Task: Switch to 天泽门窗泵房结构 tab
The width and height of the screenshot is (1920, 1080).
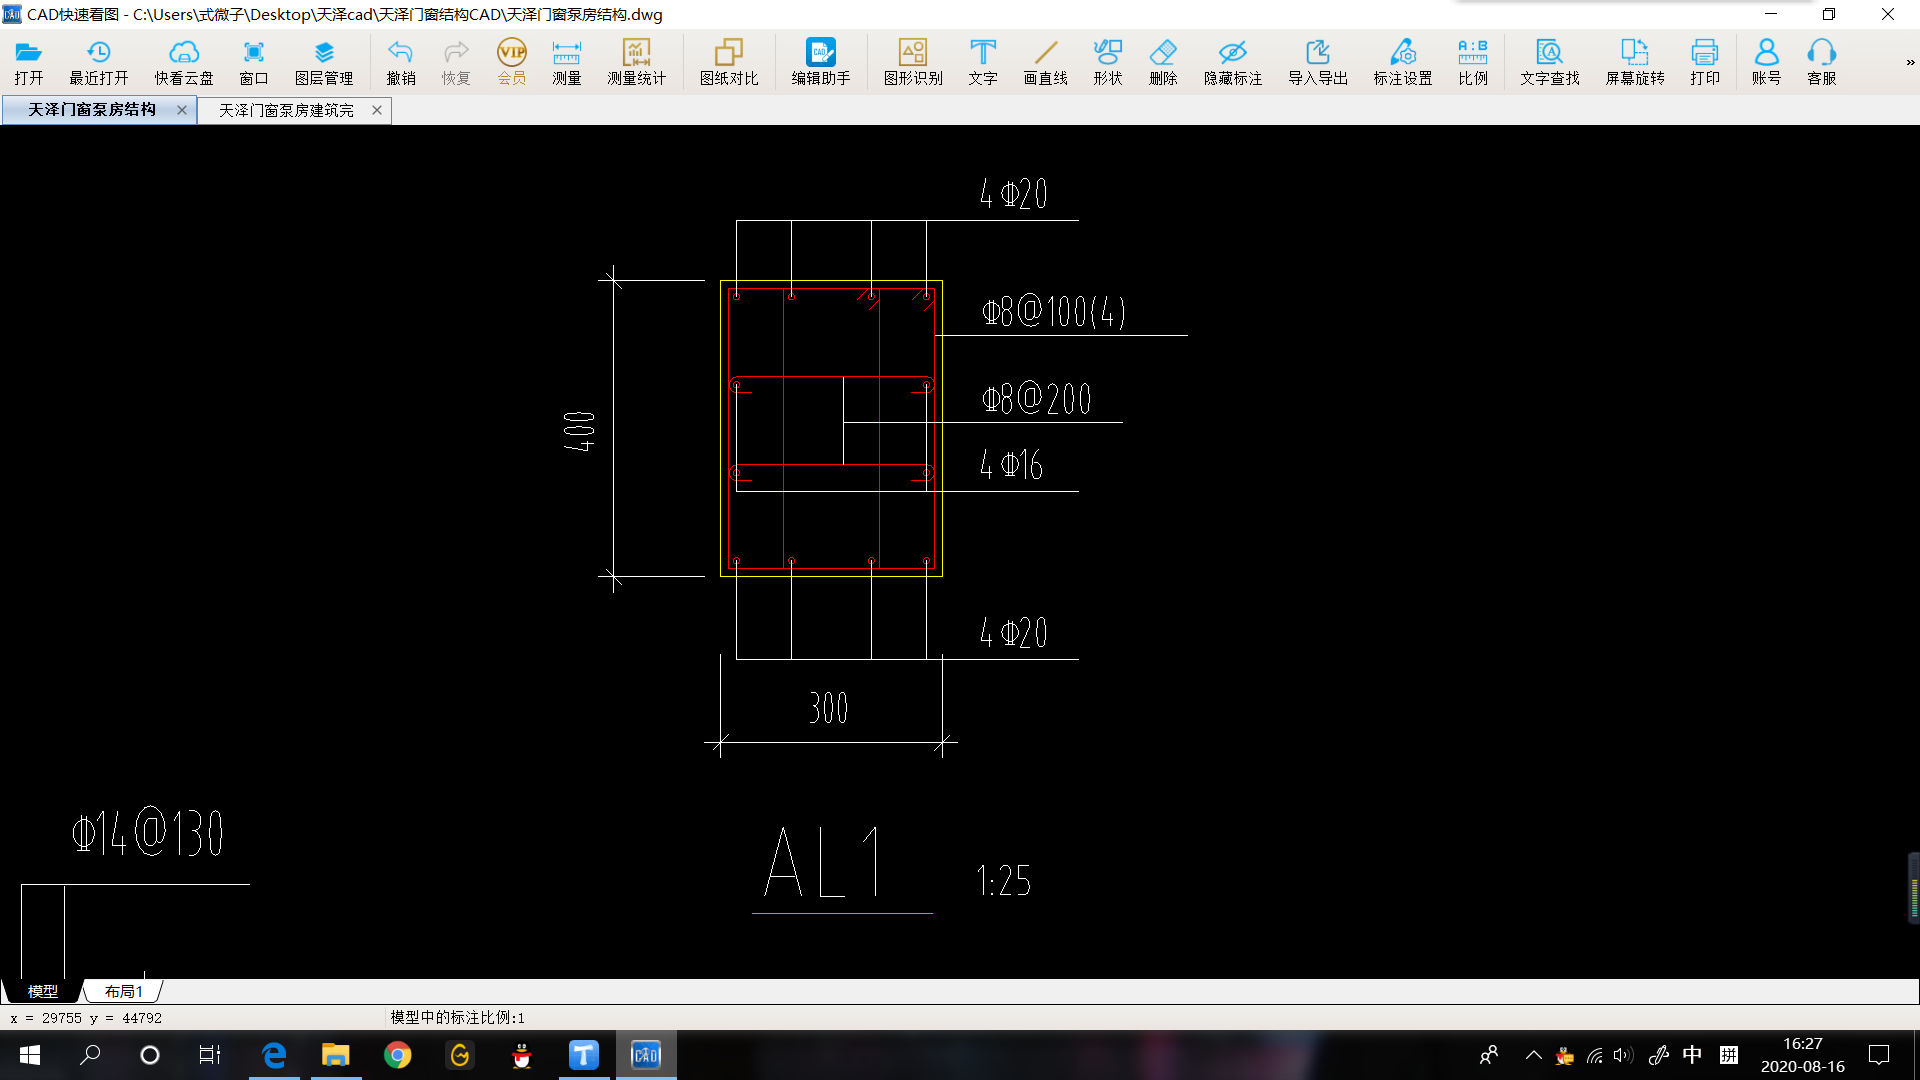Action: pos(92,110)
